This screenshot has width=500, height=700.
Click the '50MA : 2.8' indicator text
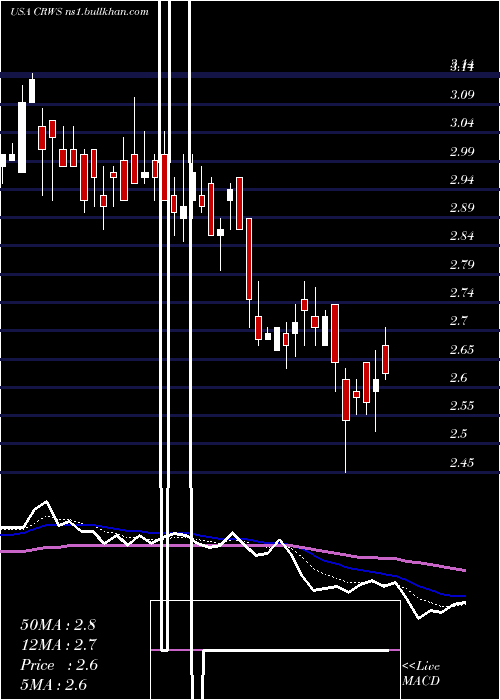click(58, 625)
